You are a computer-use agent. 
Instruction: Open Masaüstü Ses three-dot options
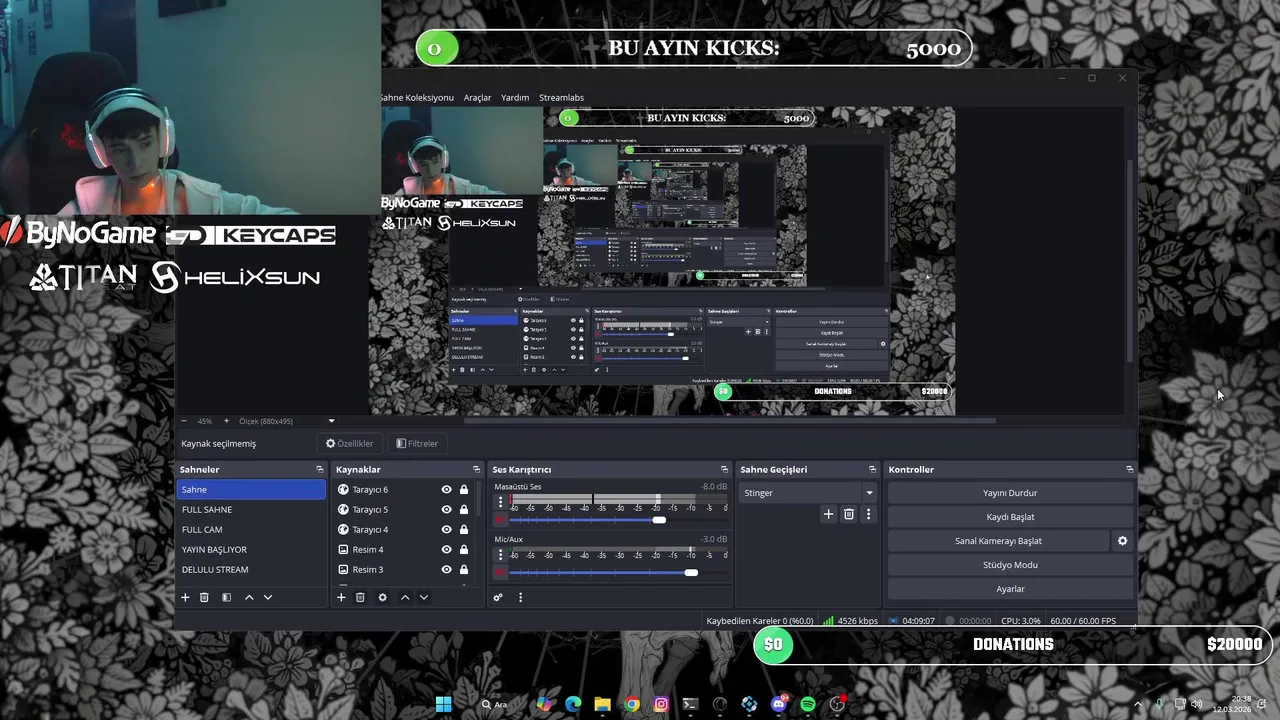click(501, 502)
